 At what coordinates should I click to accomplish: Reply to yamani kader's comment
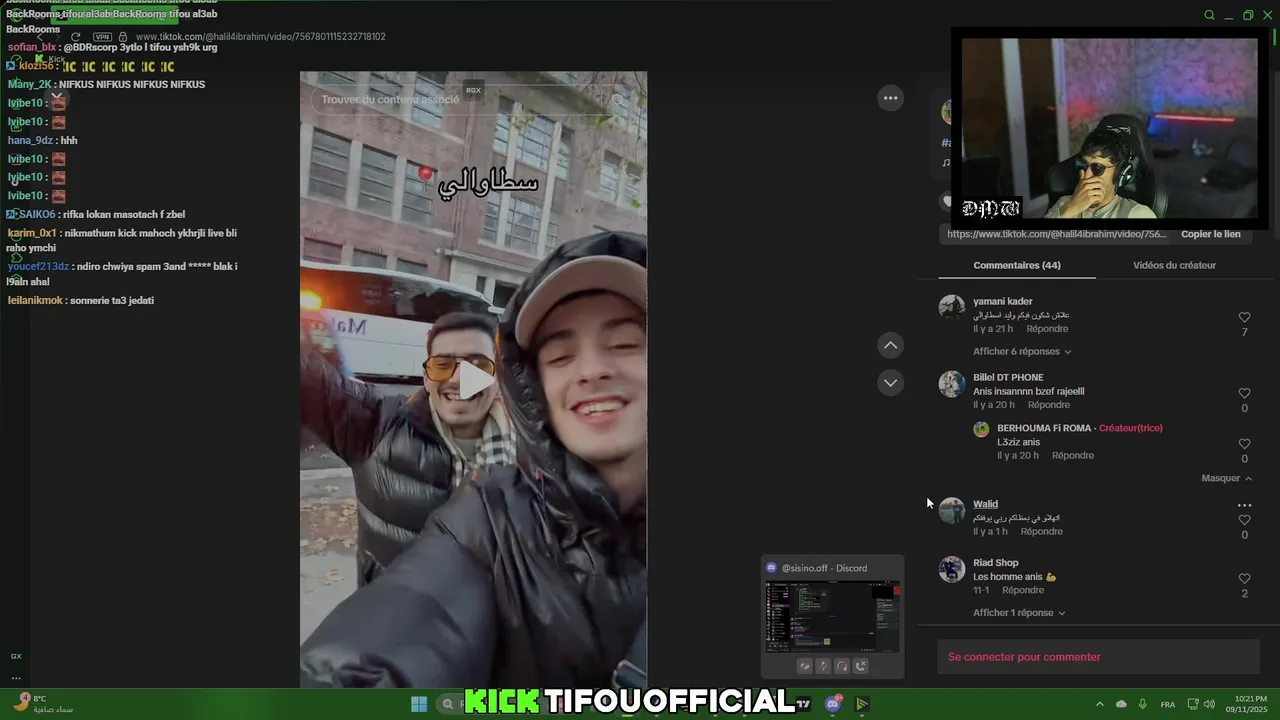1047,329
